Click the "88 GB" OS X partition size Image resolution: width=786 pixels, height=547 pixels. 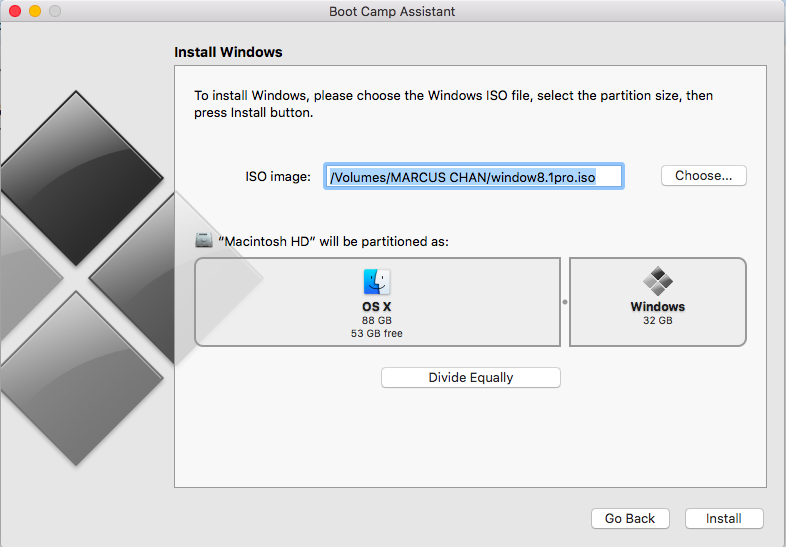point(376,320)
